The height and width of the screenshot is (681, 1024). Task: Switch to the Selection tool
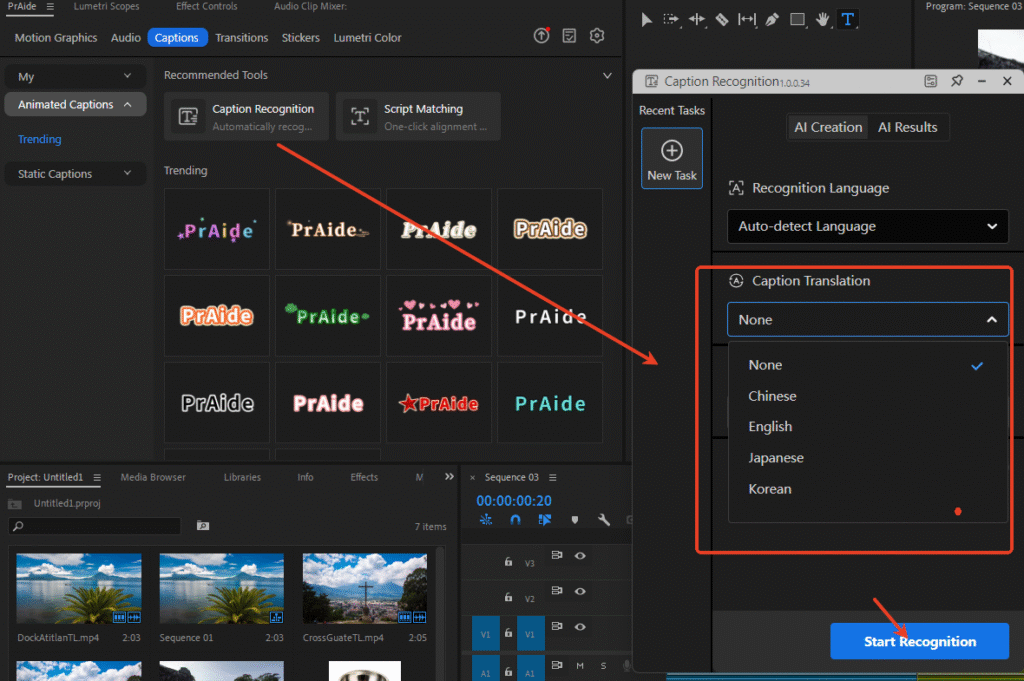point(645,18)
